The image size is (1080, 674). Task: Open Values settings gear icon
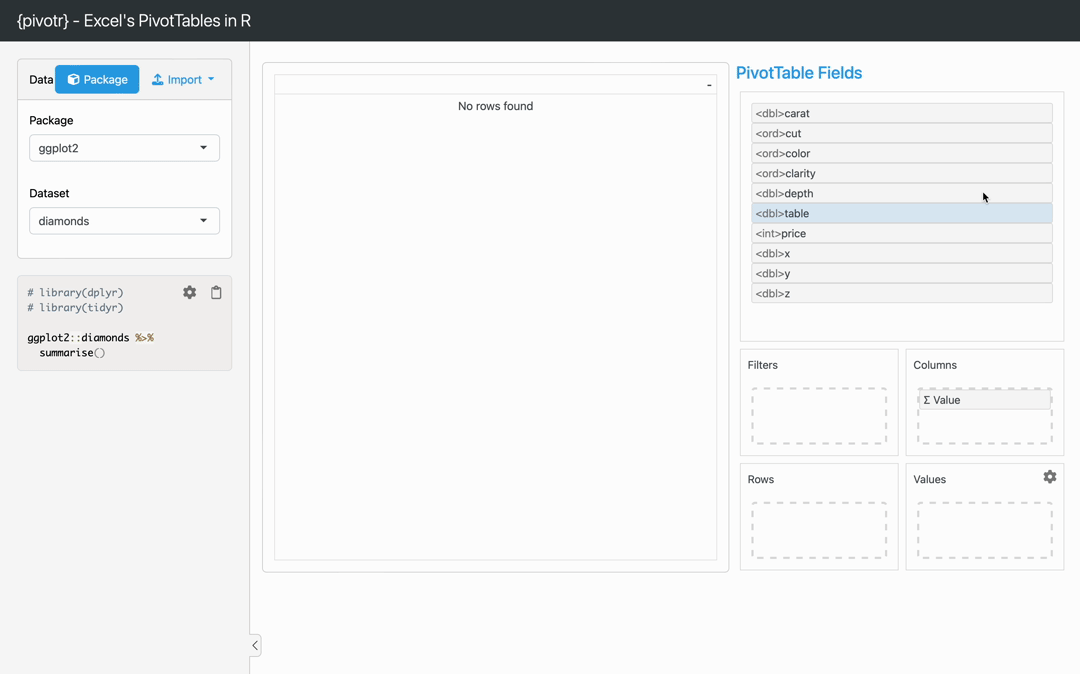coord(1050,476)
